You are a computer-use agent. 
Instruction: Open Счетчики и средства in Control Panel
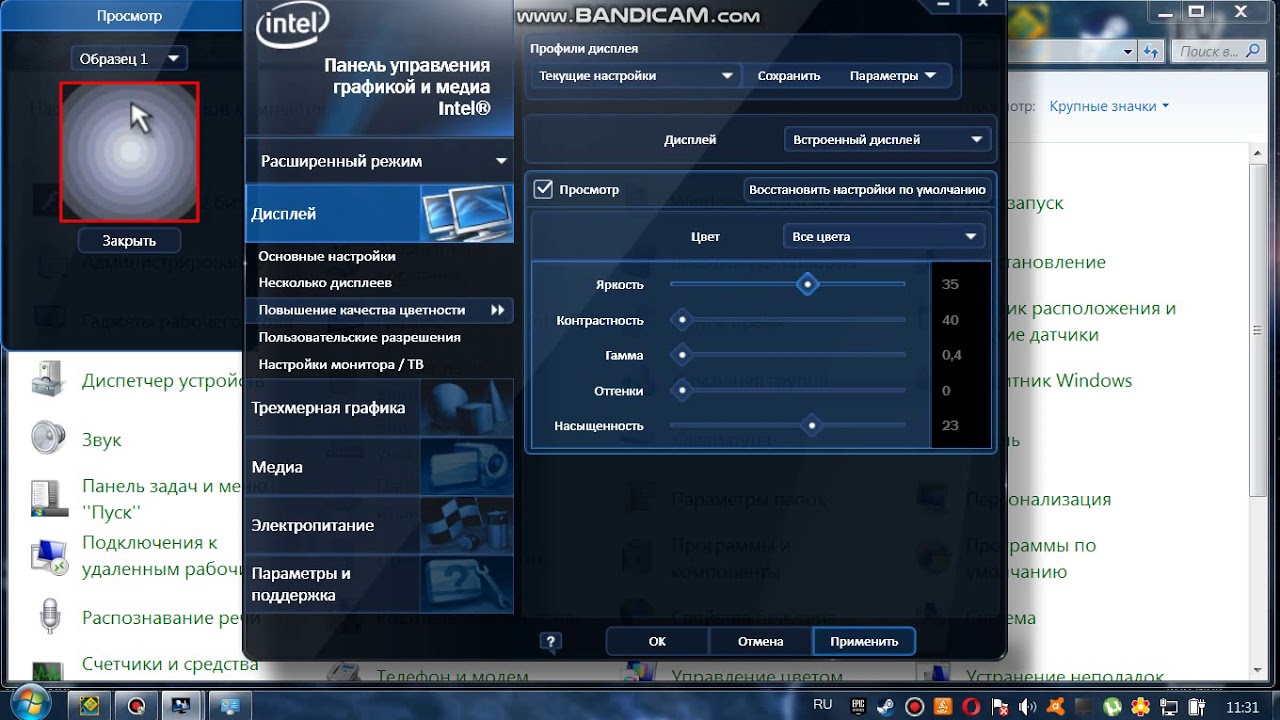170,663
